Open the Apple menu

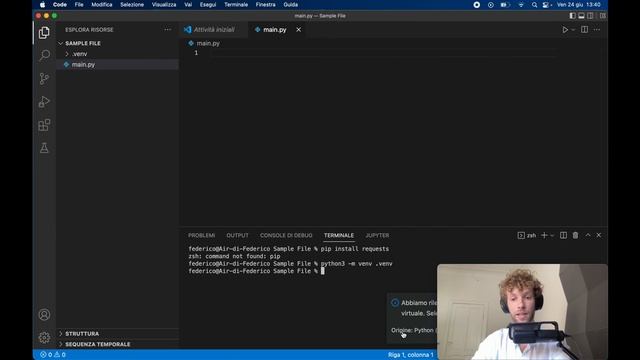pyautogui.click(x=42, y=5)
